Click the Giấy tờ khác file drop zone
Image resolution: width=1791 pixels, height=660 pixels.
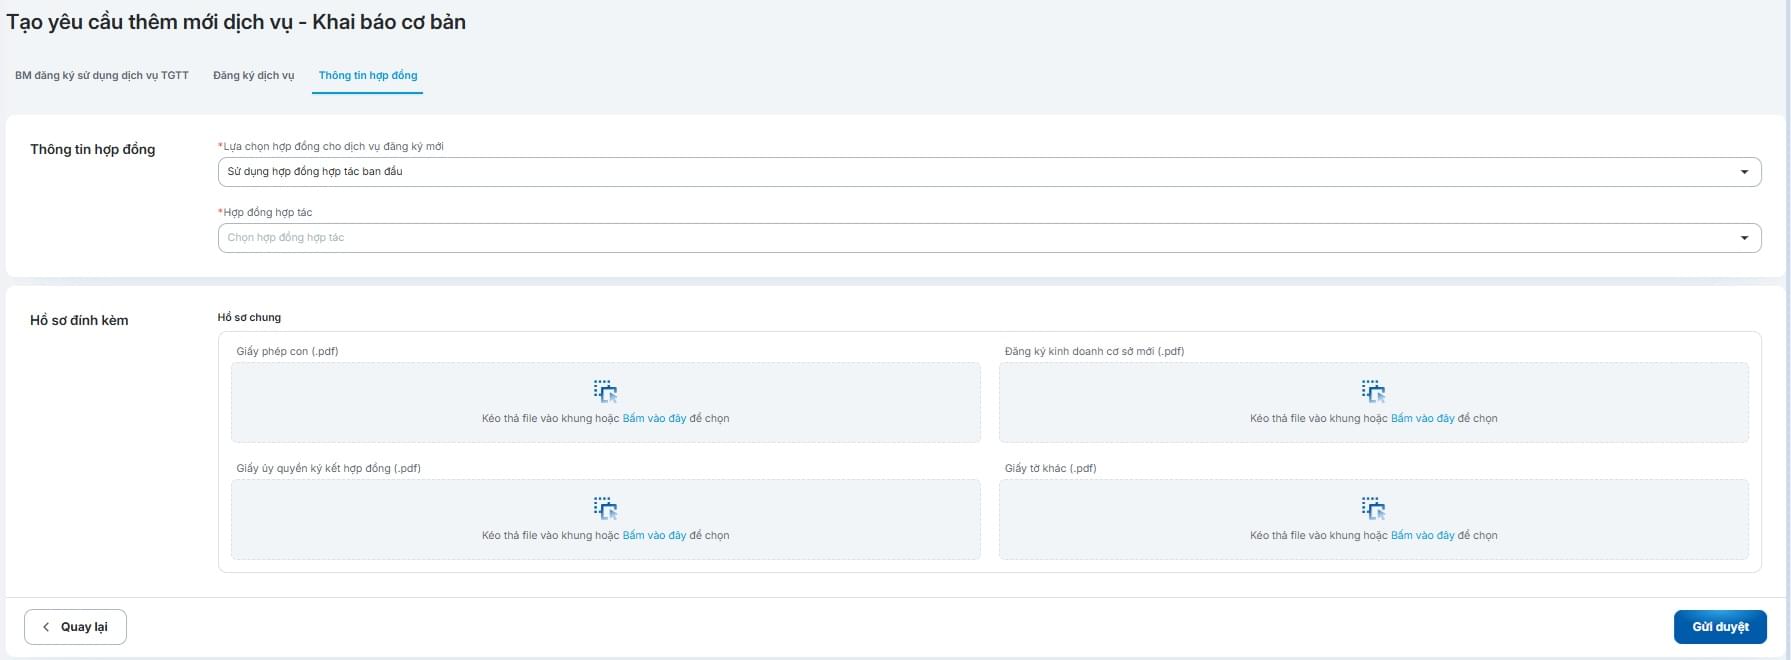tap(1150, 519)
